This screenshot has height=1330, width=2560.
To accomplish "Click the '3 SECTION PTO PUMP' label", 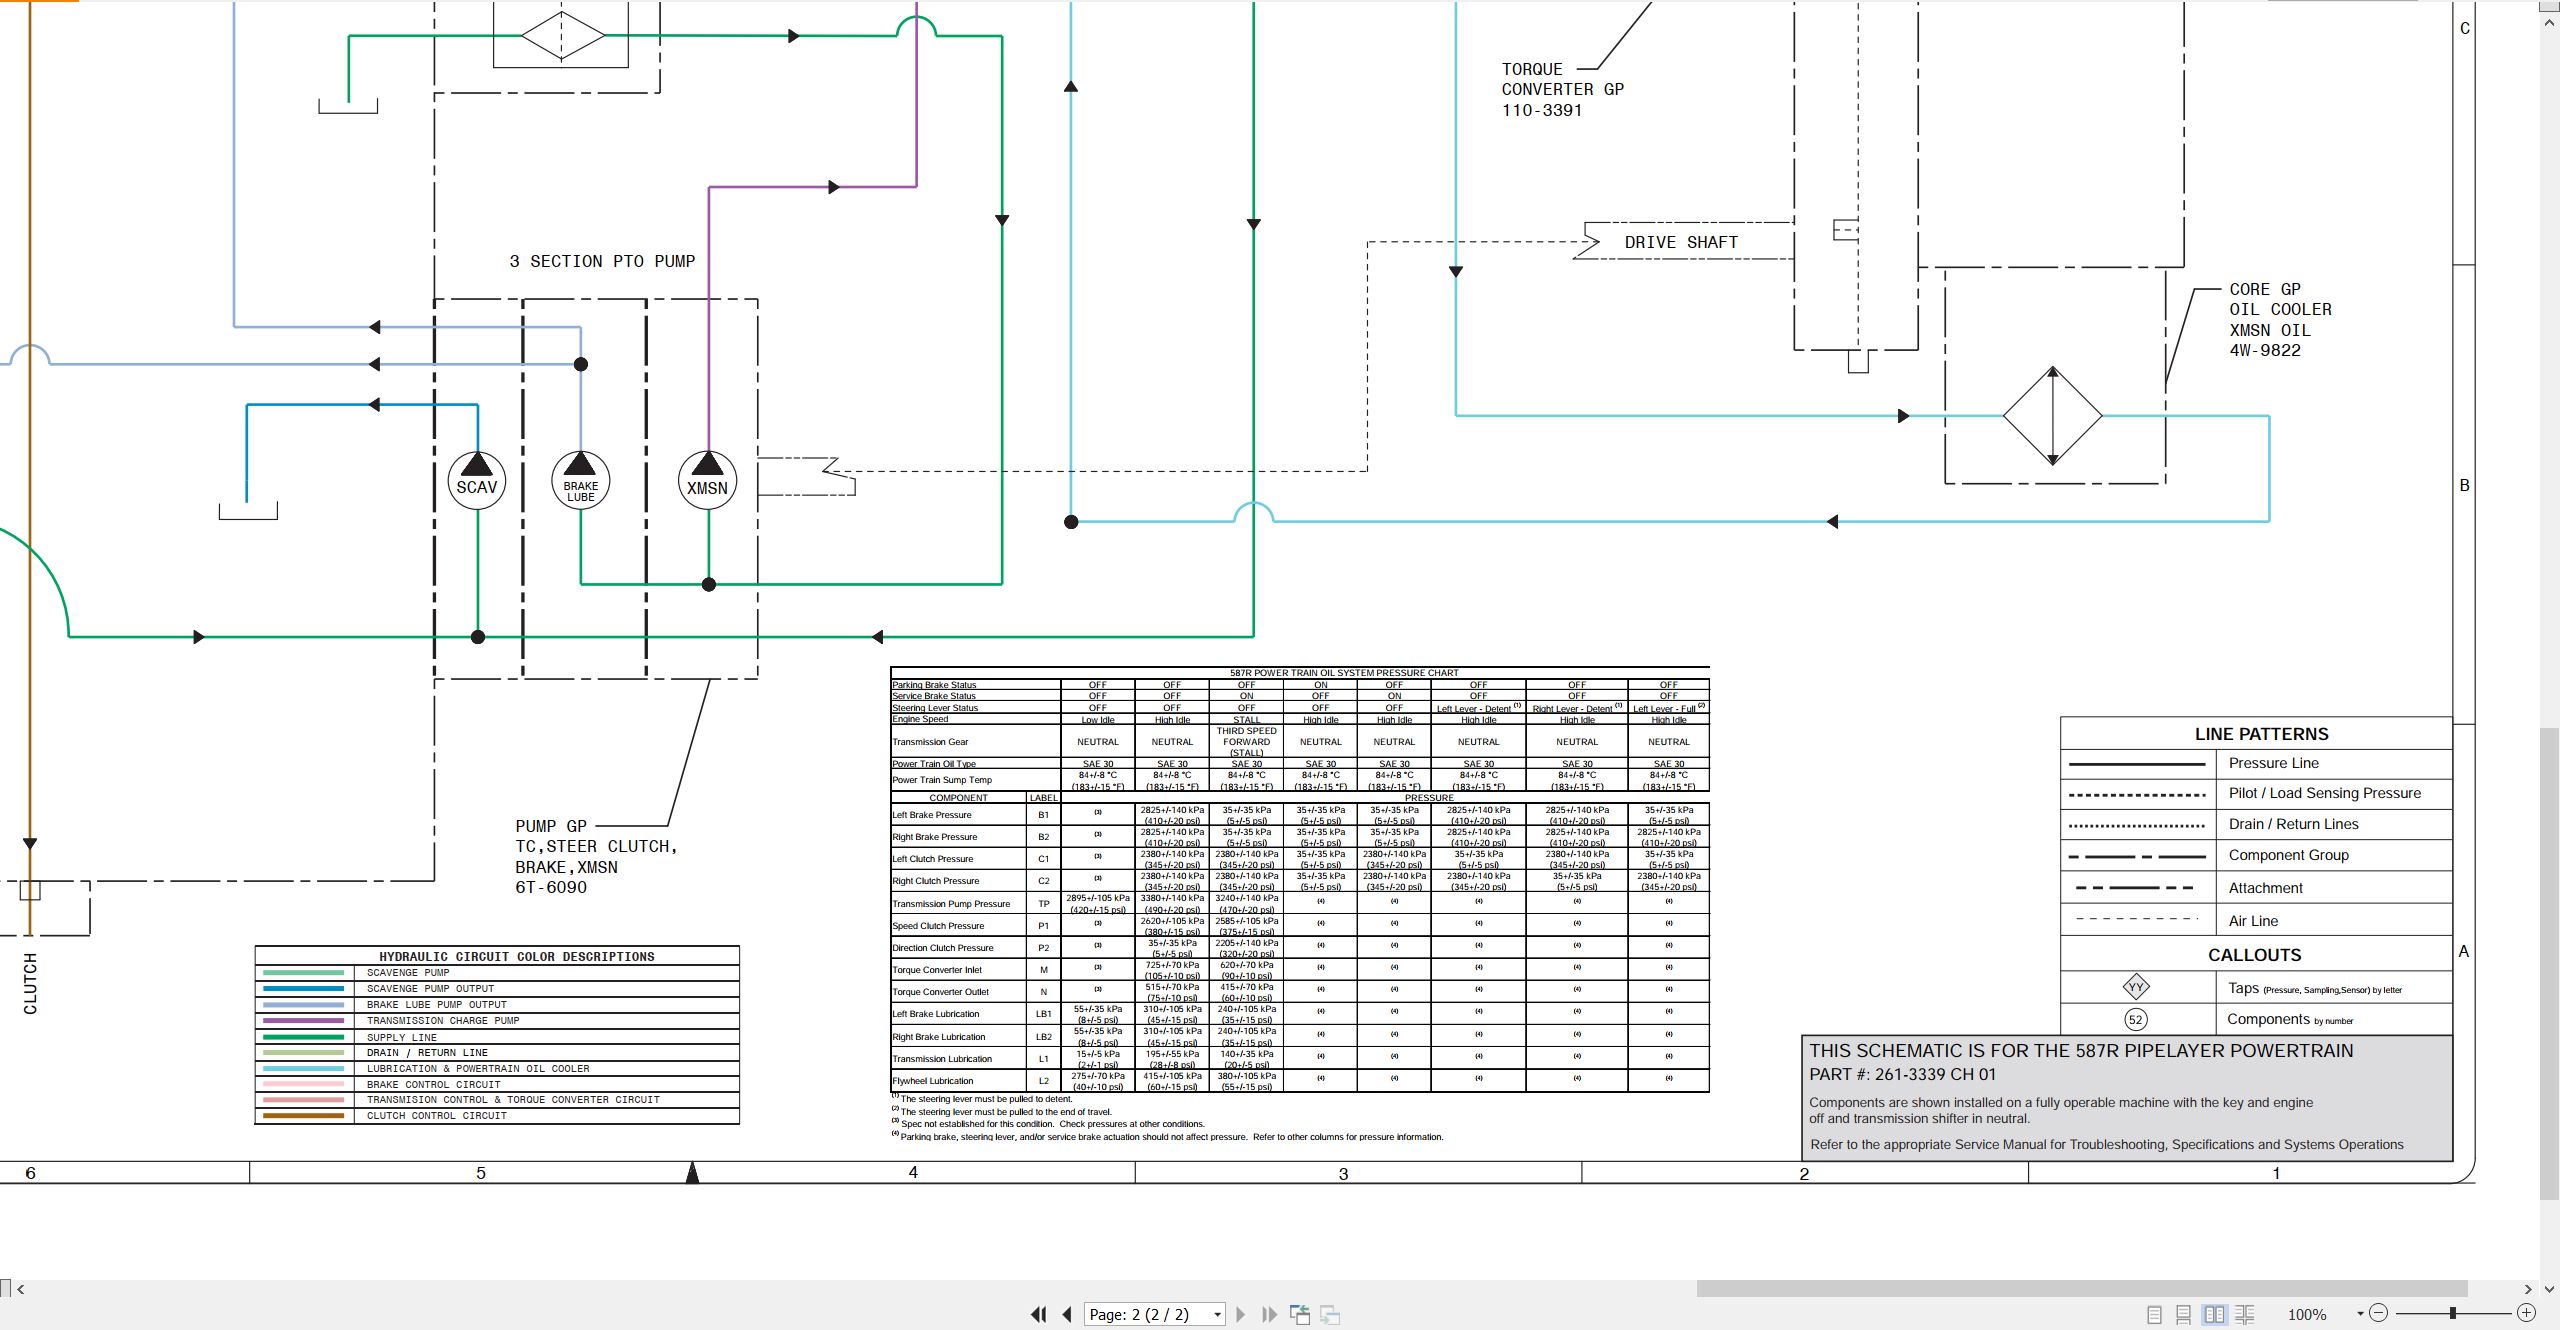I will point(602,261).
